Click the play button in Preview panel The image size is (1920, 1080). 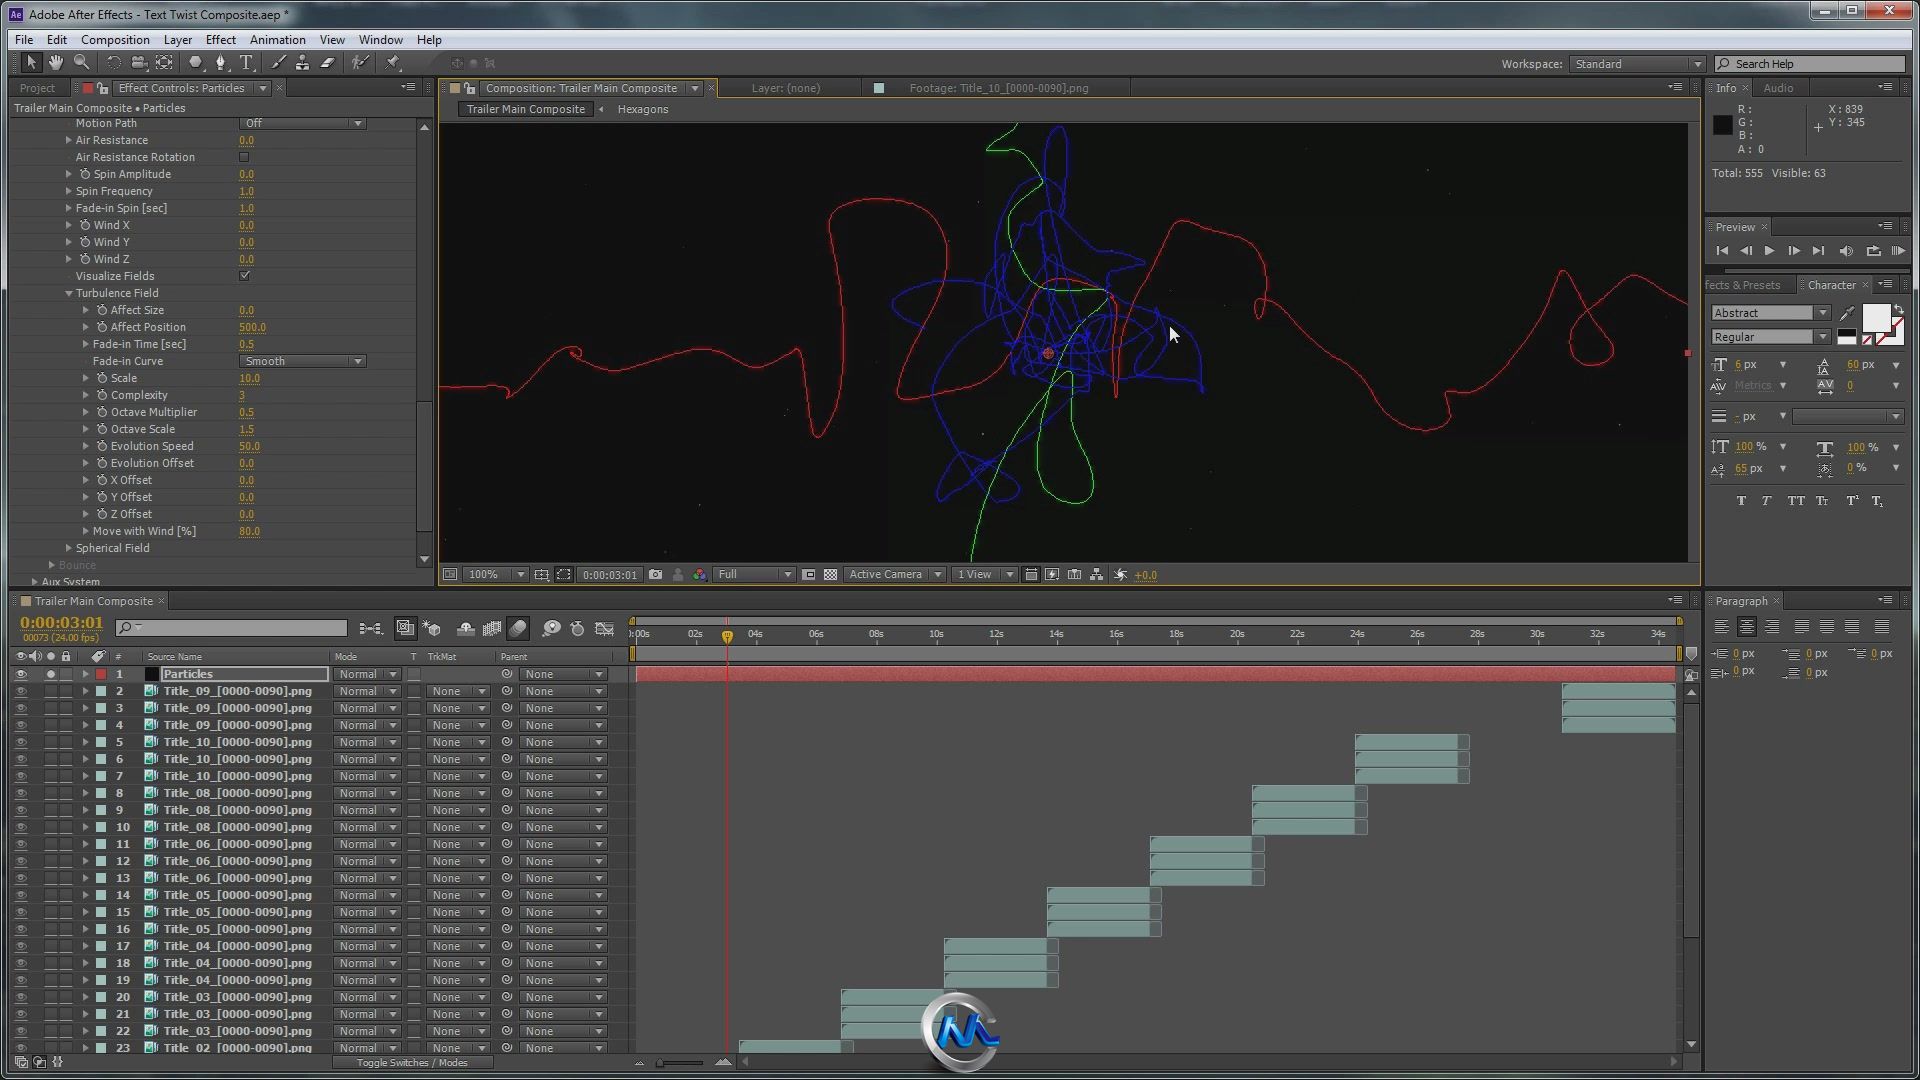coord(1770,249)
